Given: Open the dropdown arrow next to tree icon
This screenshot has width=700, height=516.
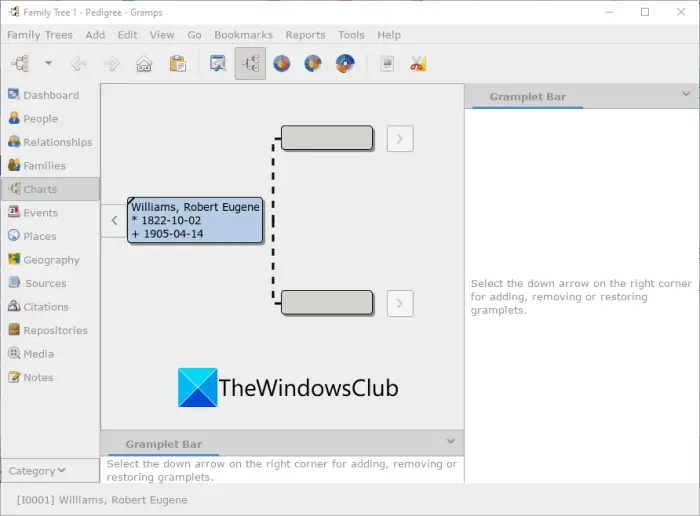Looking at the screenshot, I should 49,63.
